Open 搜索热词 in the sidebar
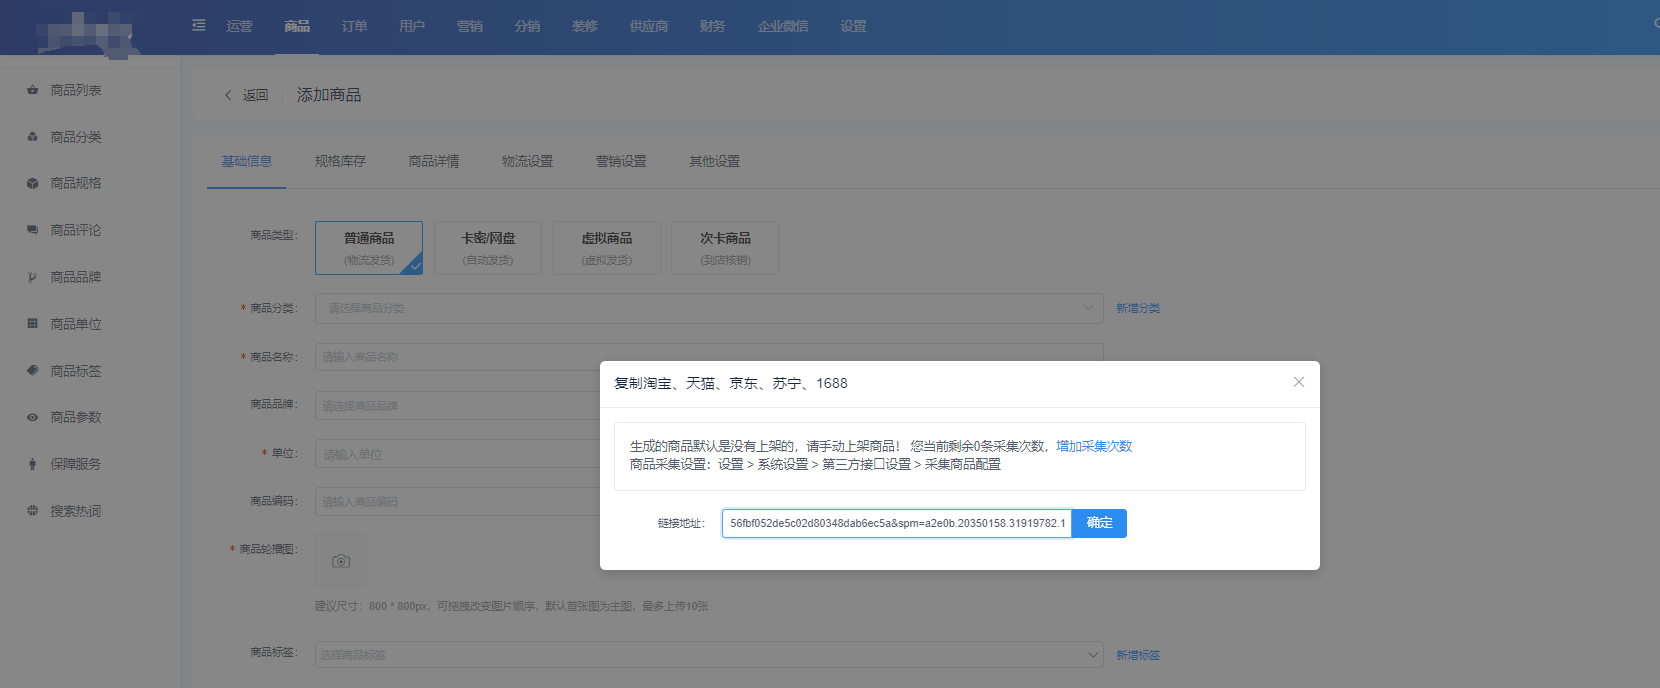The image size is (1660, 688). point(76,510)
